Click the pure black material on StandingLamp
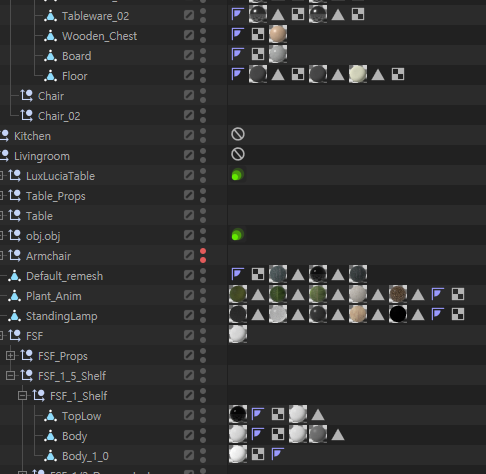 coord(398,314)
